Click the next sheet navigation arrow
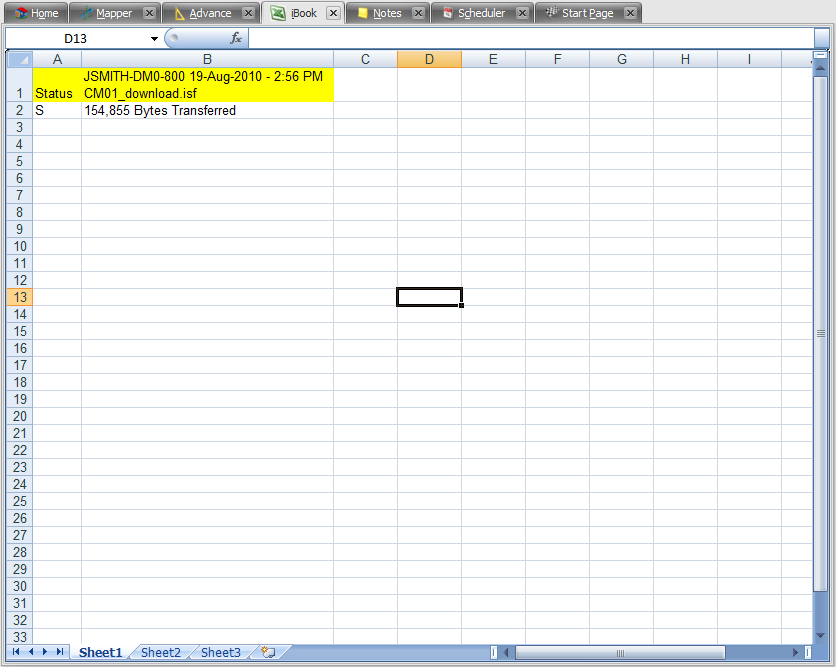 coord(46,652)
